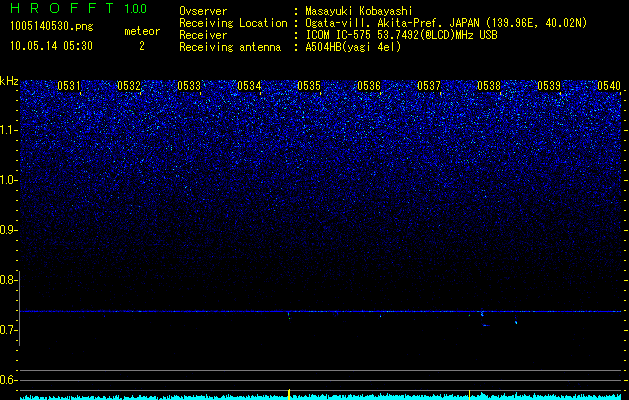Select the meteor count value 2
This screenshot has height=400, width=629.
click(x=142, y=46)
